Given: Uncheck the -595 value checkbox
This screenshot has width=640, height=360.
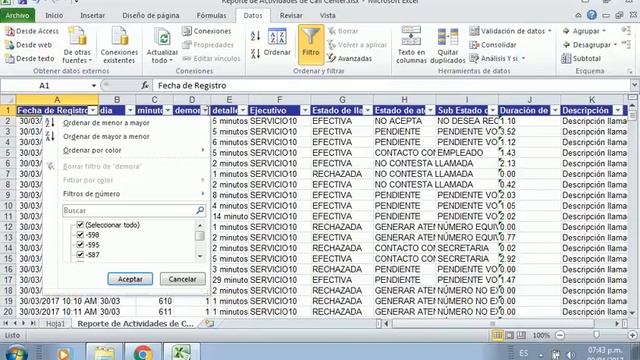Looking at the screenshot, I should (x=80, y=245).
